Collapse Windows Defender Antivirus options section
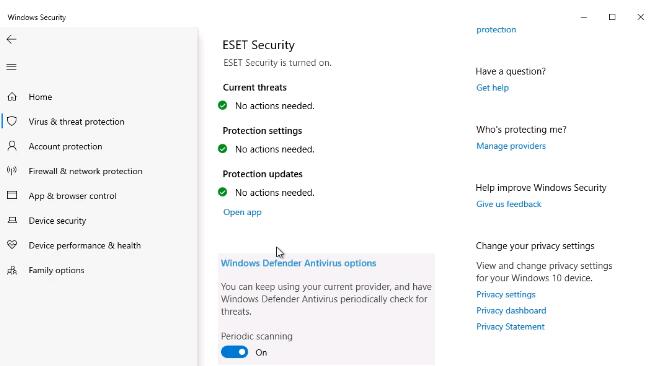This screenshot has width=648, height=366. click(298, 263)
